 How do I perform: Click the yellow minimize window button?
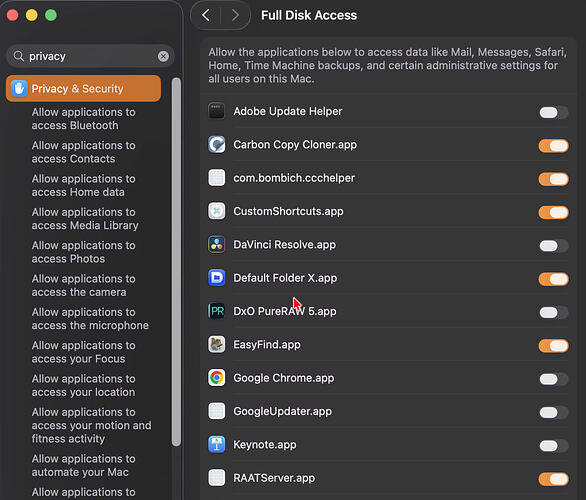31,15
